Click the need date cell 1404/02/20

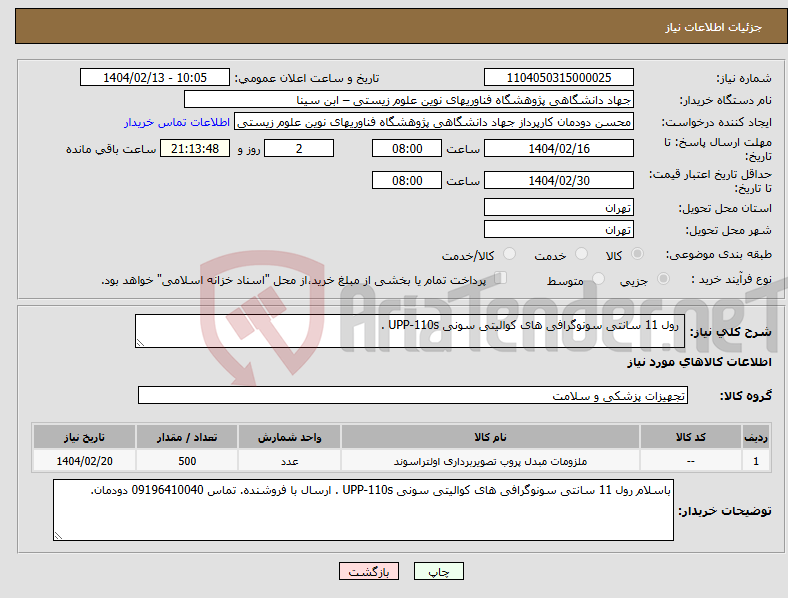(84, 461)
